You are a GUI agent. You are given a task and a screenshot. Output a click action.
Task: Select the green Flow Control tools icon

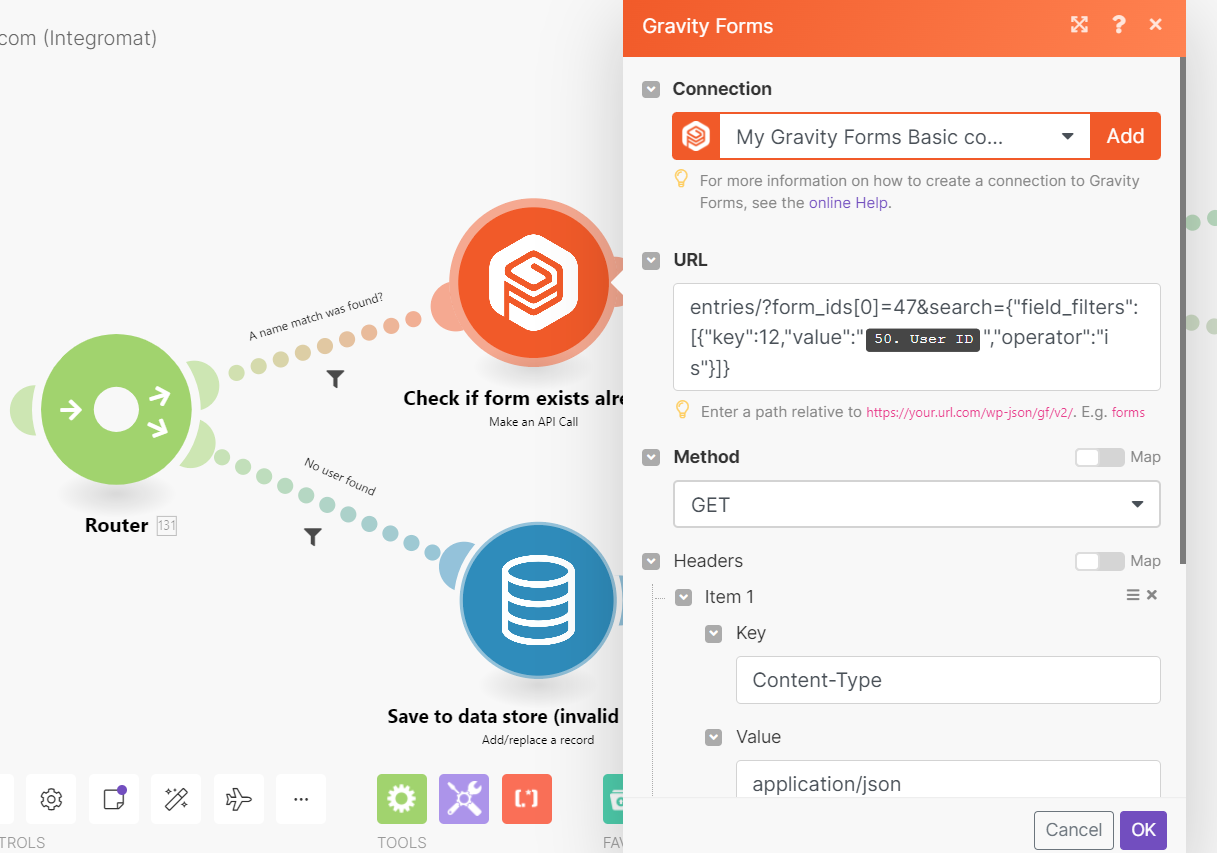click(x=401, y=799)
